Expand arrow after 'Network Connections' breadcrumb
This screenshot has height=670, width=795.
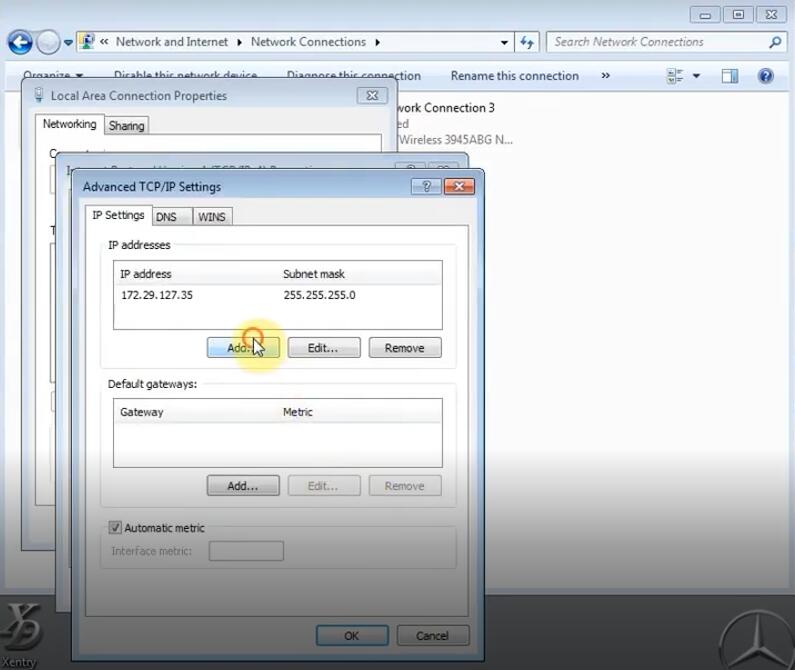(x=377, y=42)
